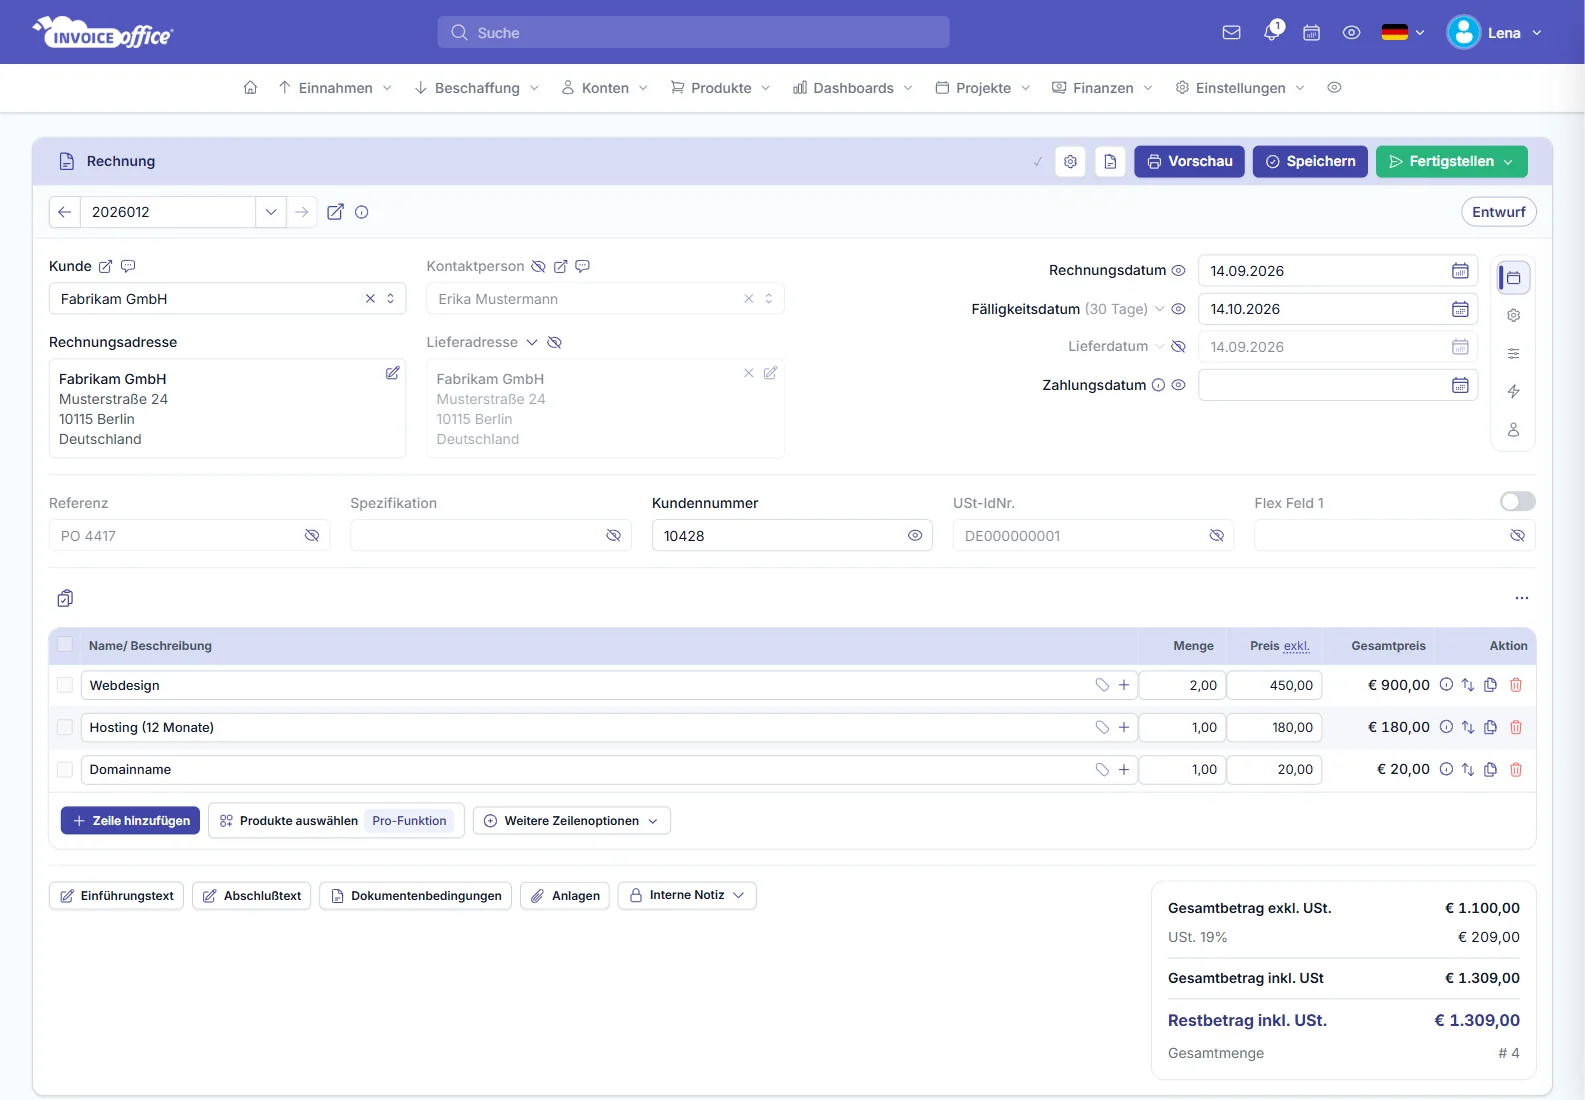Viewport: 1585px width, 1100px height.
Task: Clear the Fabrikam GmbH customer selection
Action: click(370, 299)
